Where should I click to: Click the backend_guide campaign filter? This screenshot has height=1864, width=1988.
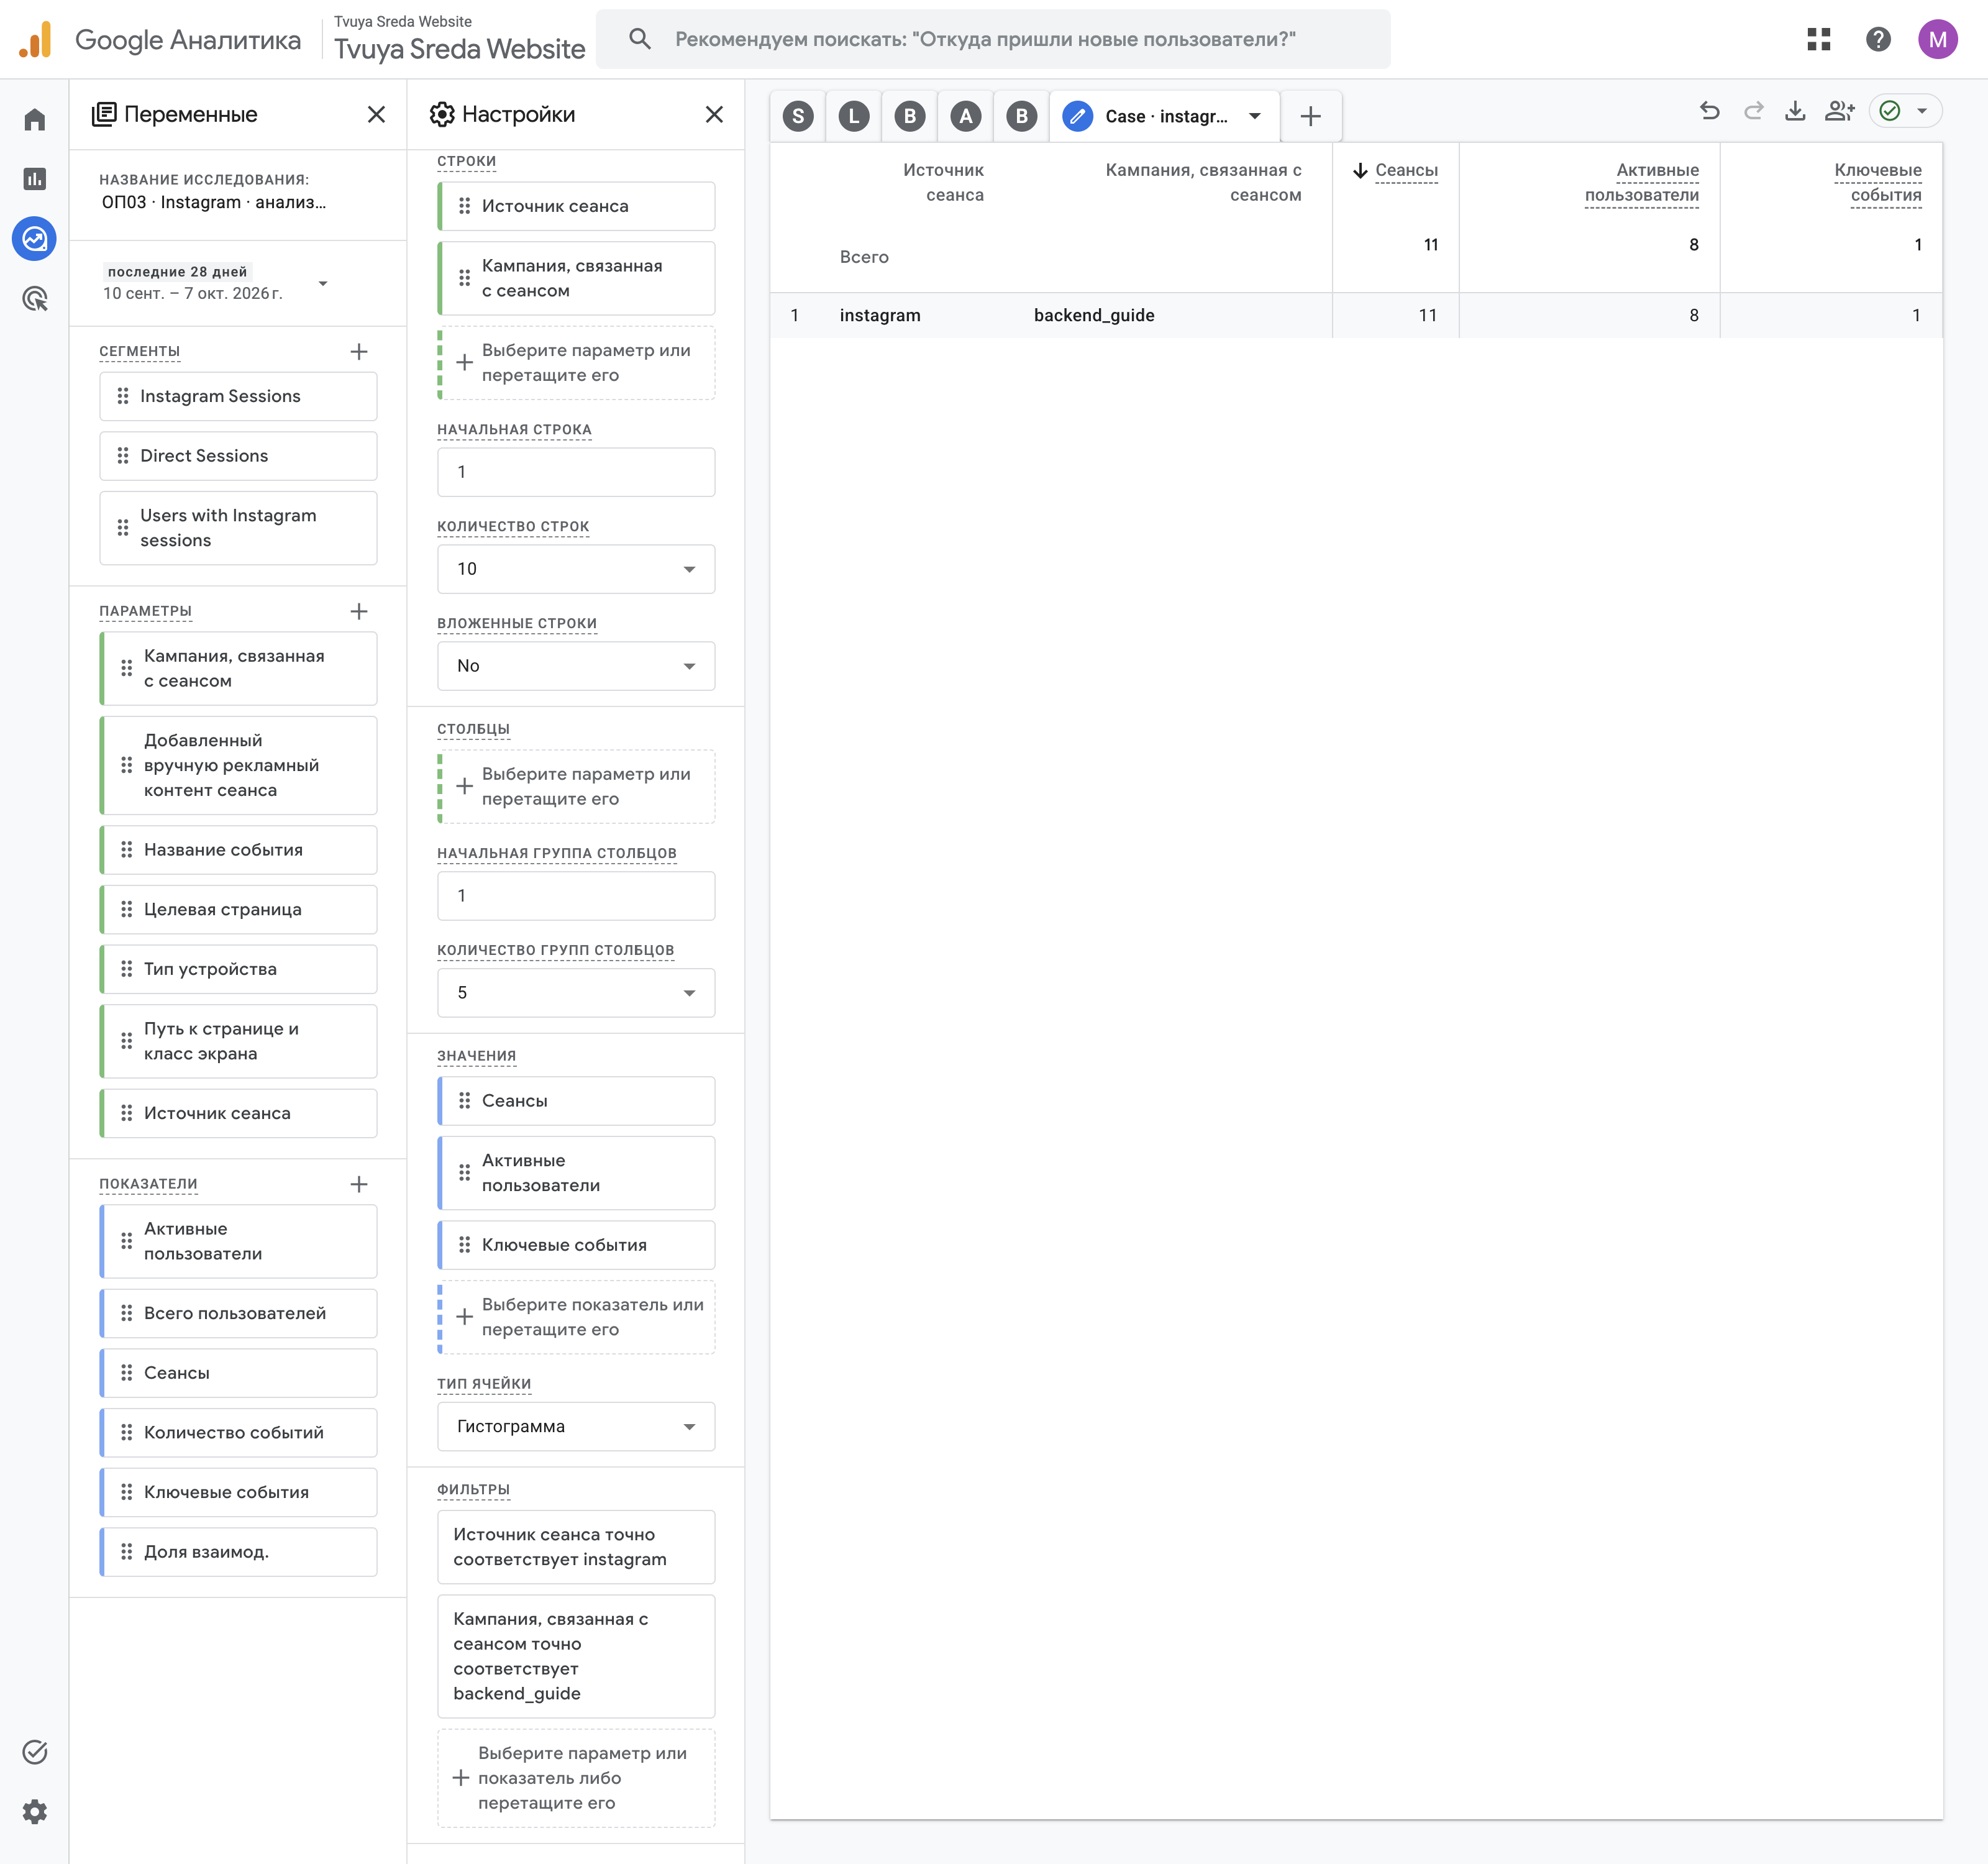click(x=576, y=1656)
